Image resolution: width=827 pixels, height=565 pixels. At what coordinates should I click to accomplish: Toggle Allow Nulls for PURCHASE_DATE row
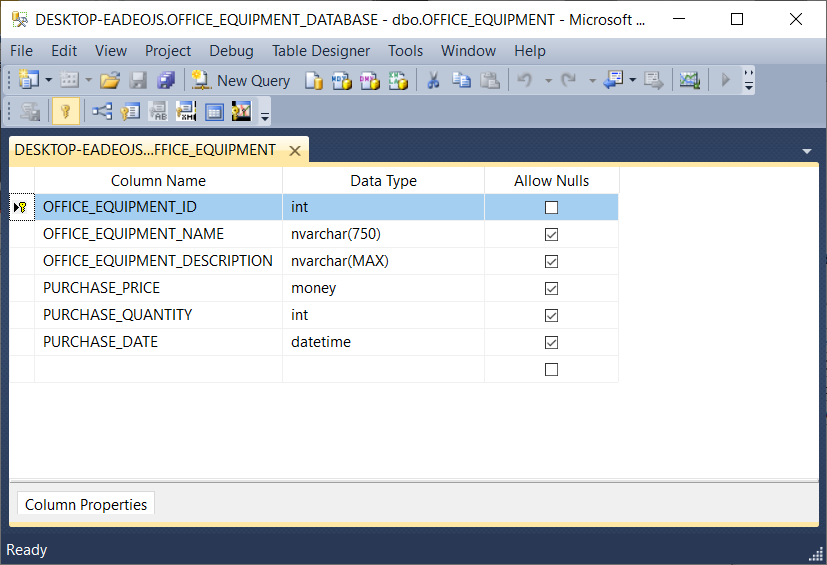click(551, 342)
